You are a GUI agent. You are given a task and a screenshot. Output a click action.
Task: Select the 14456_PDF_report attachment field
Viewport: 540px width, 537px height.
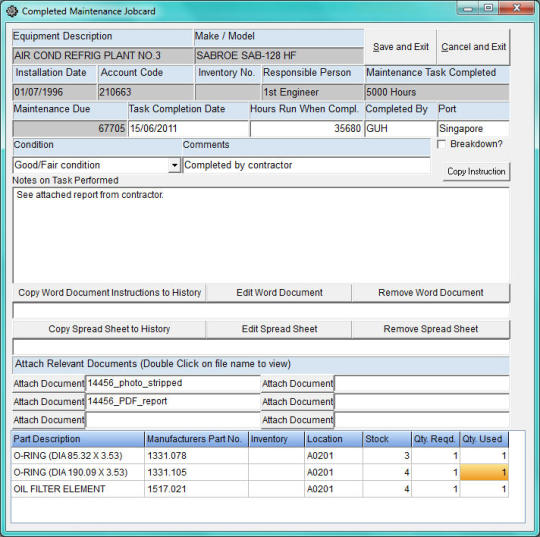(173, 402)
